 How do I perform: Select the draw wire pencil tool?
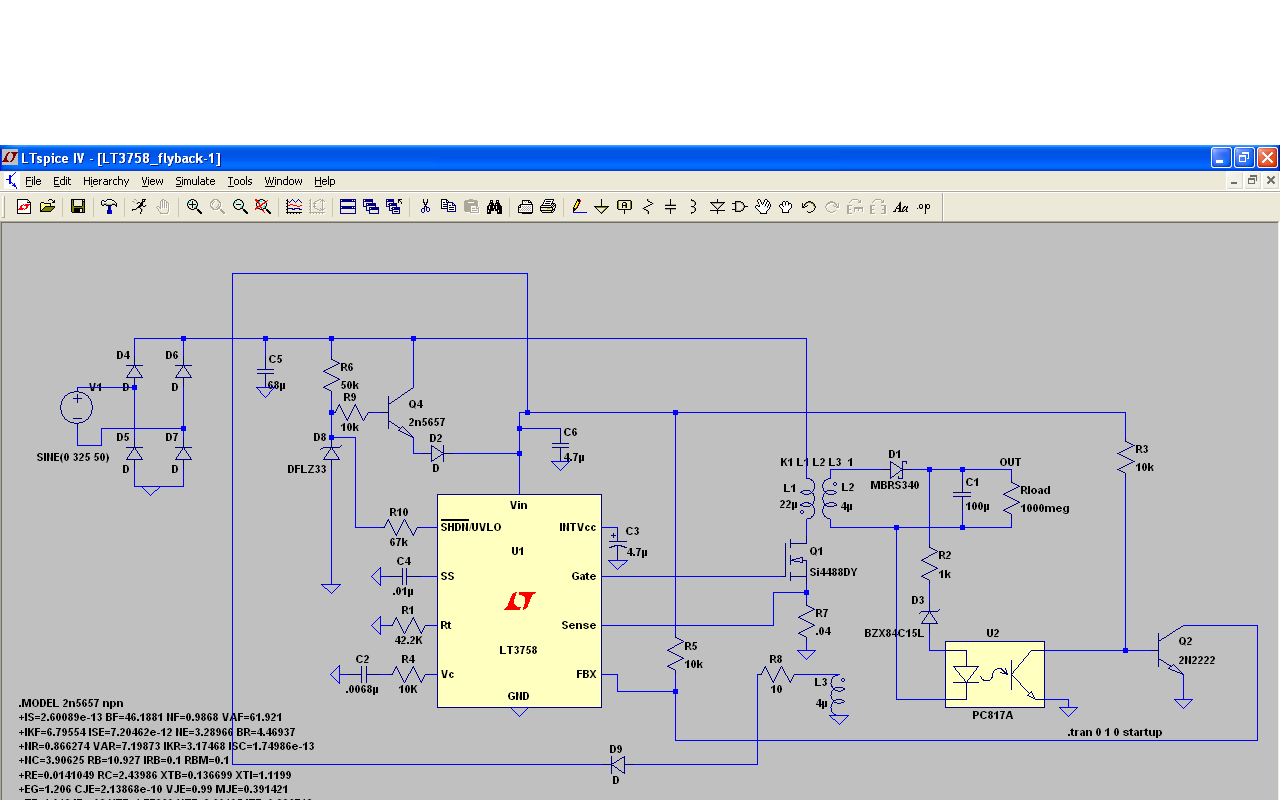(579, 207)
